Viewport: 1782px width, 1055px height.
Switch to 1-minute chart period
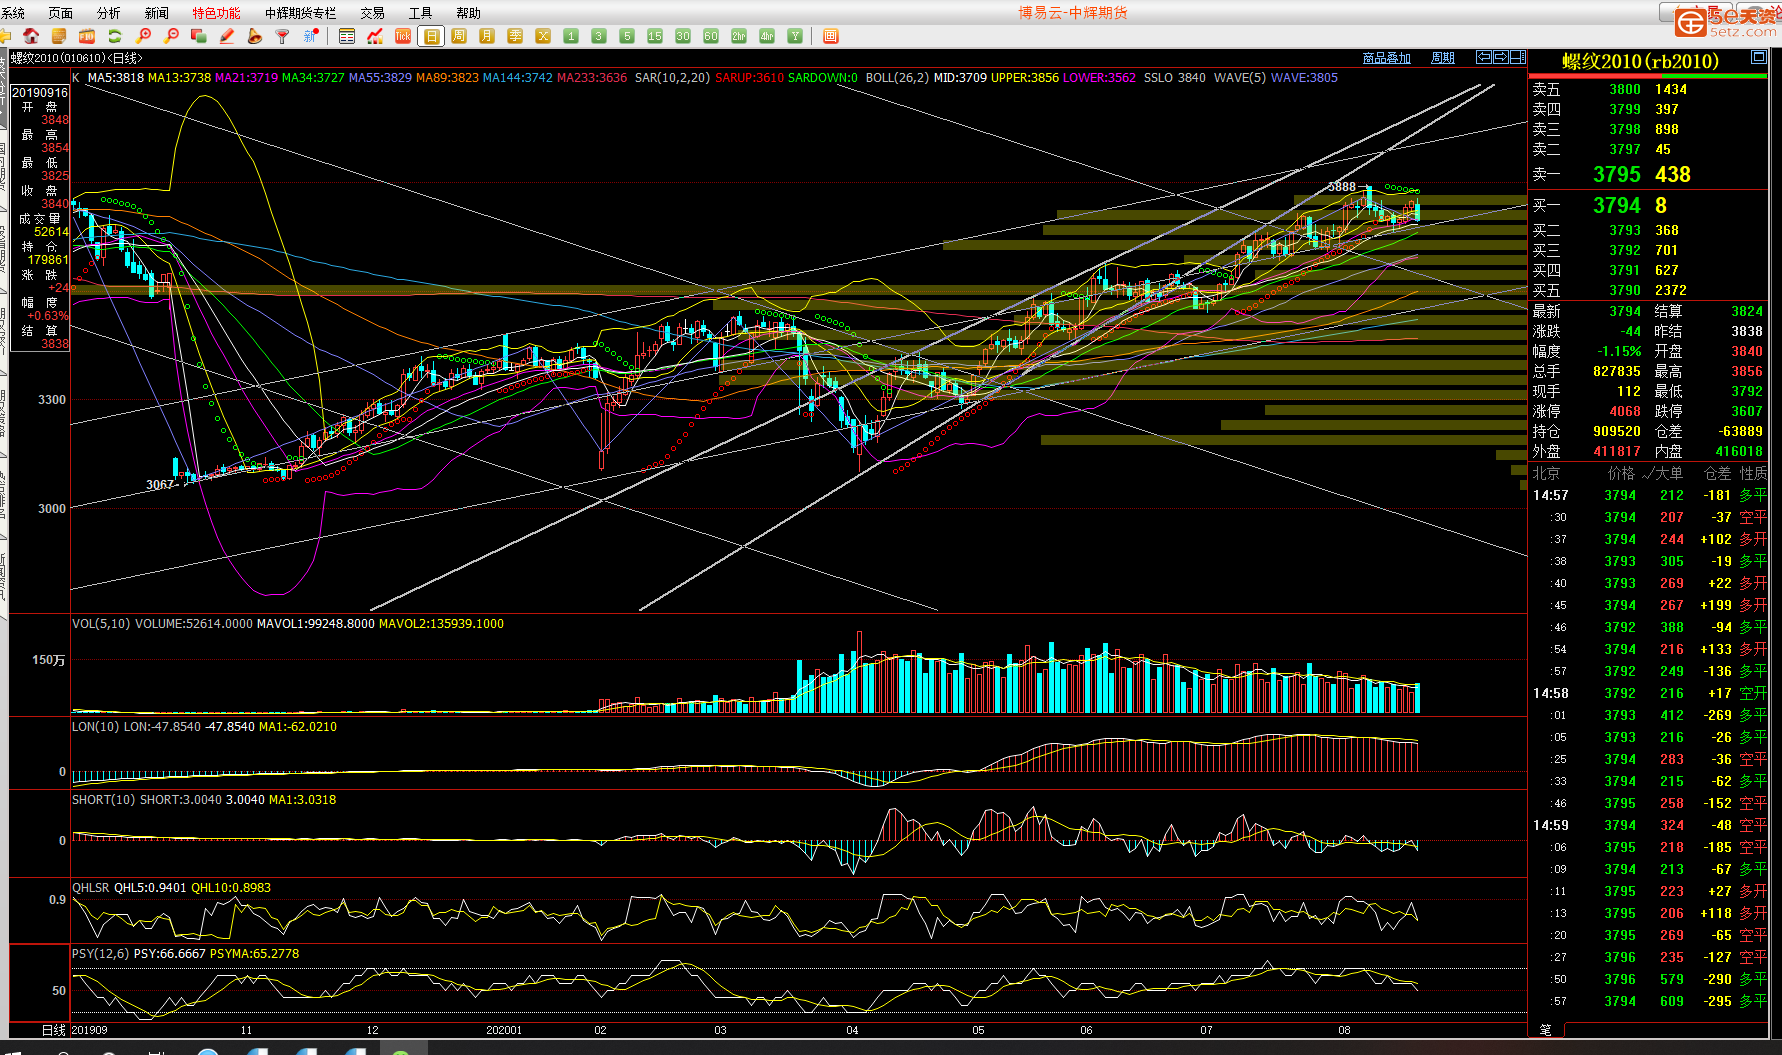(571, 36)
